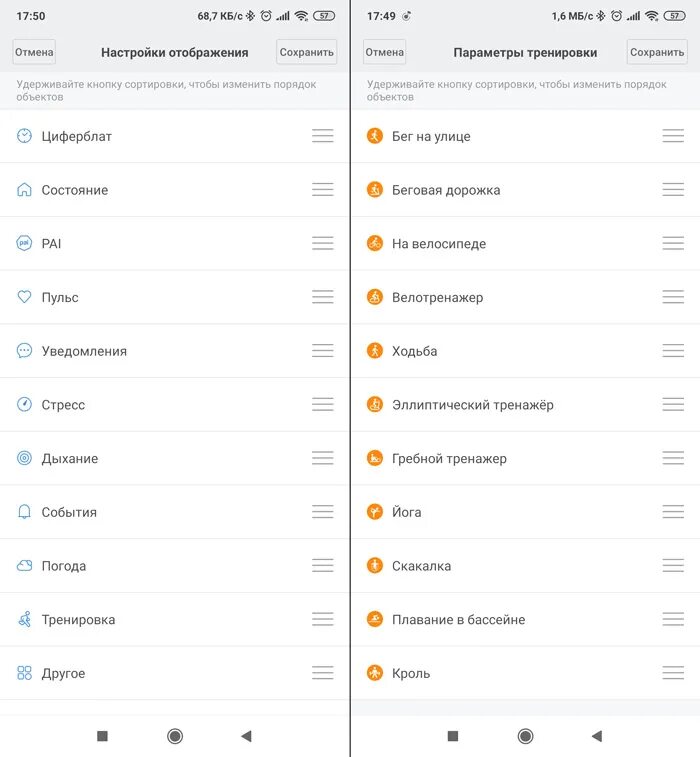Image resolution: width=700 pixels, height=757 pixels.
Task: Tap the sort handle next to Дыхание
Action: 322,458
